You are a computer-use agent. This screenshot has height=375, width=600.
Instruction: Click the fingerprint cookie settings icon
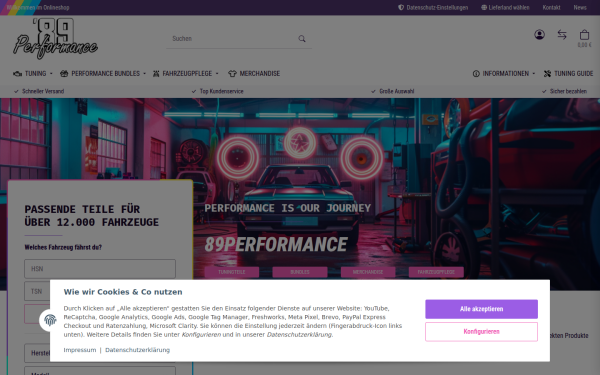tap(50, 320)
